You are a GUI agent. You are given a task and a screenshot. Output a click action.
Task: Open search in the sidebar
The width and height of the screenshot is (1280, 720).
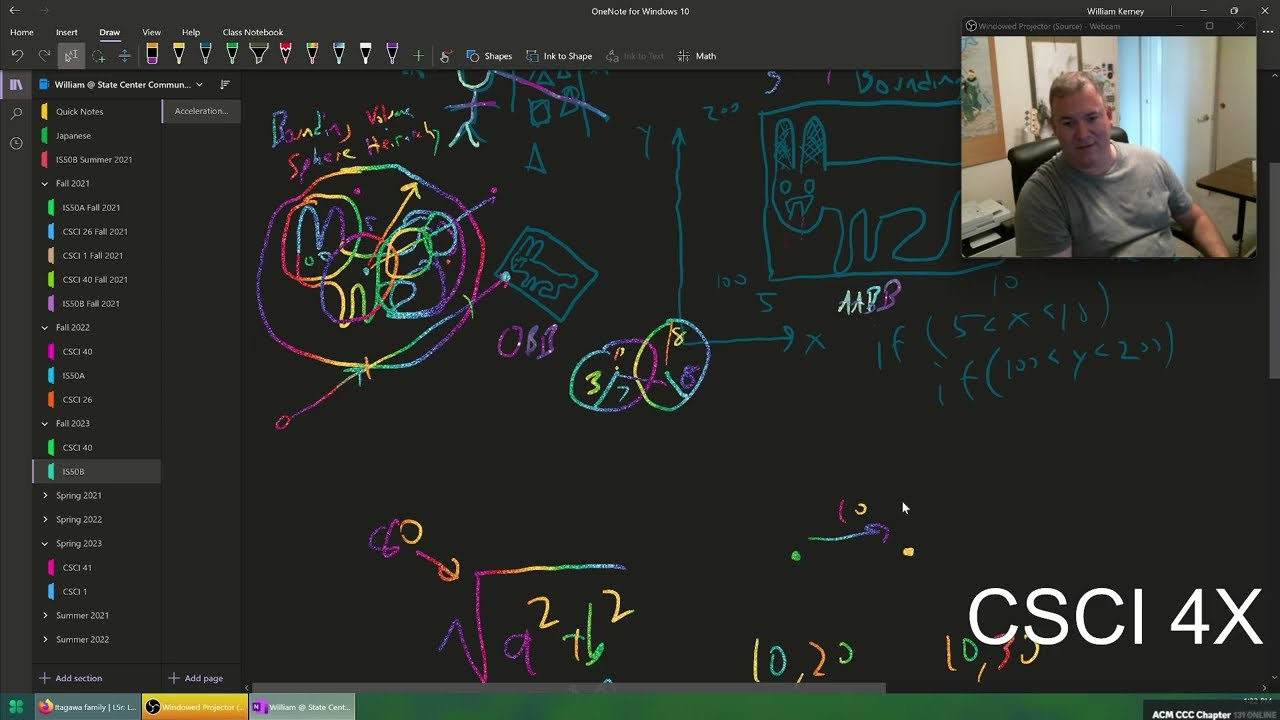click(16, 114)
